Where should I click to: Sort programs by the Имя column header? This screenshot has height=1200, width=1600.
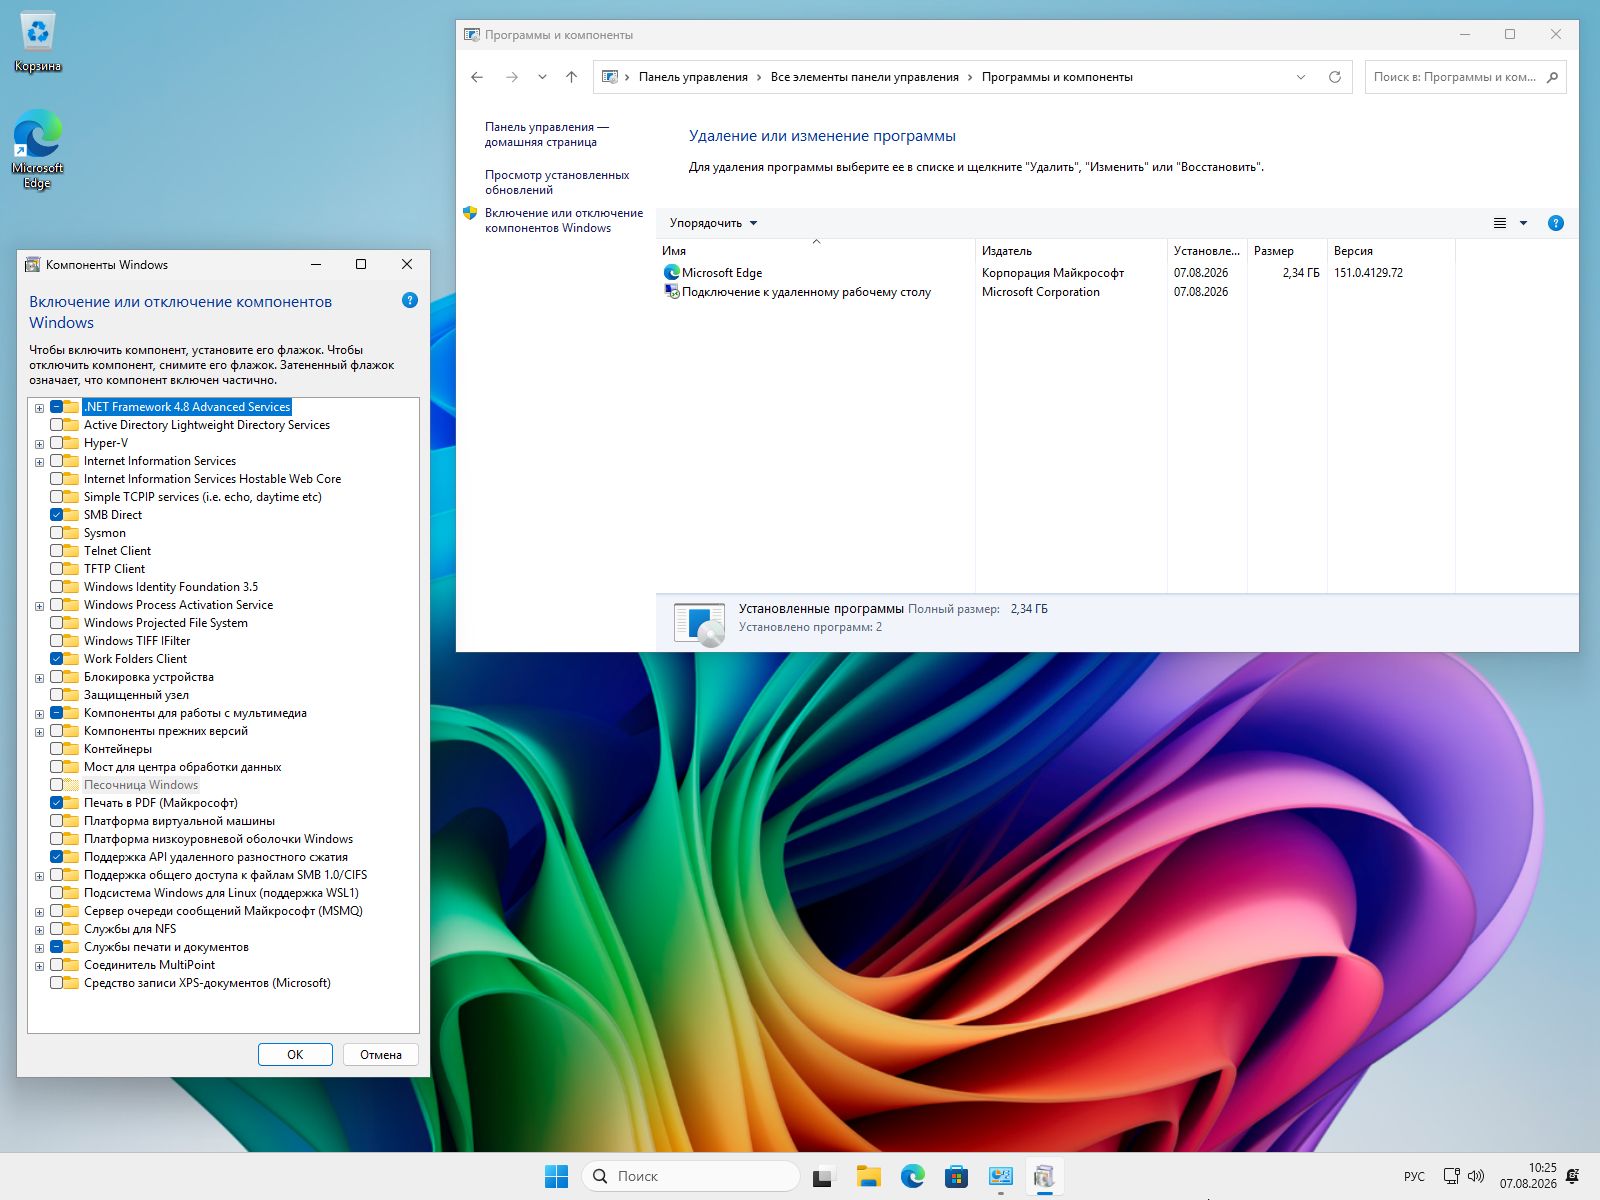tap(816, 251)
